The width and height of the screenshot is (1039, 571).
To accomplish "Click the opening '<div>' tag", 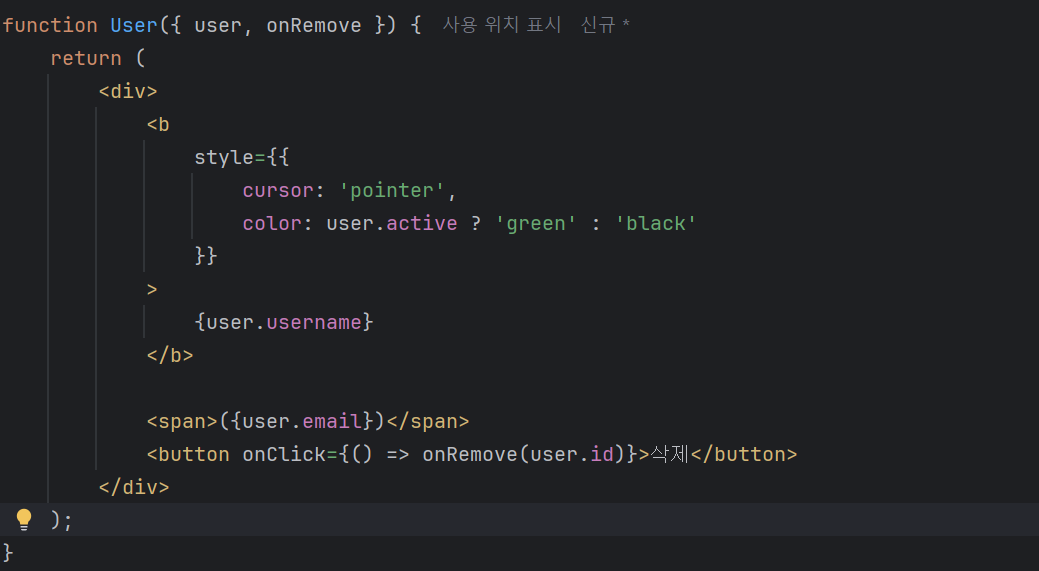I will [x=128, y=91].
